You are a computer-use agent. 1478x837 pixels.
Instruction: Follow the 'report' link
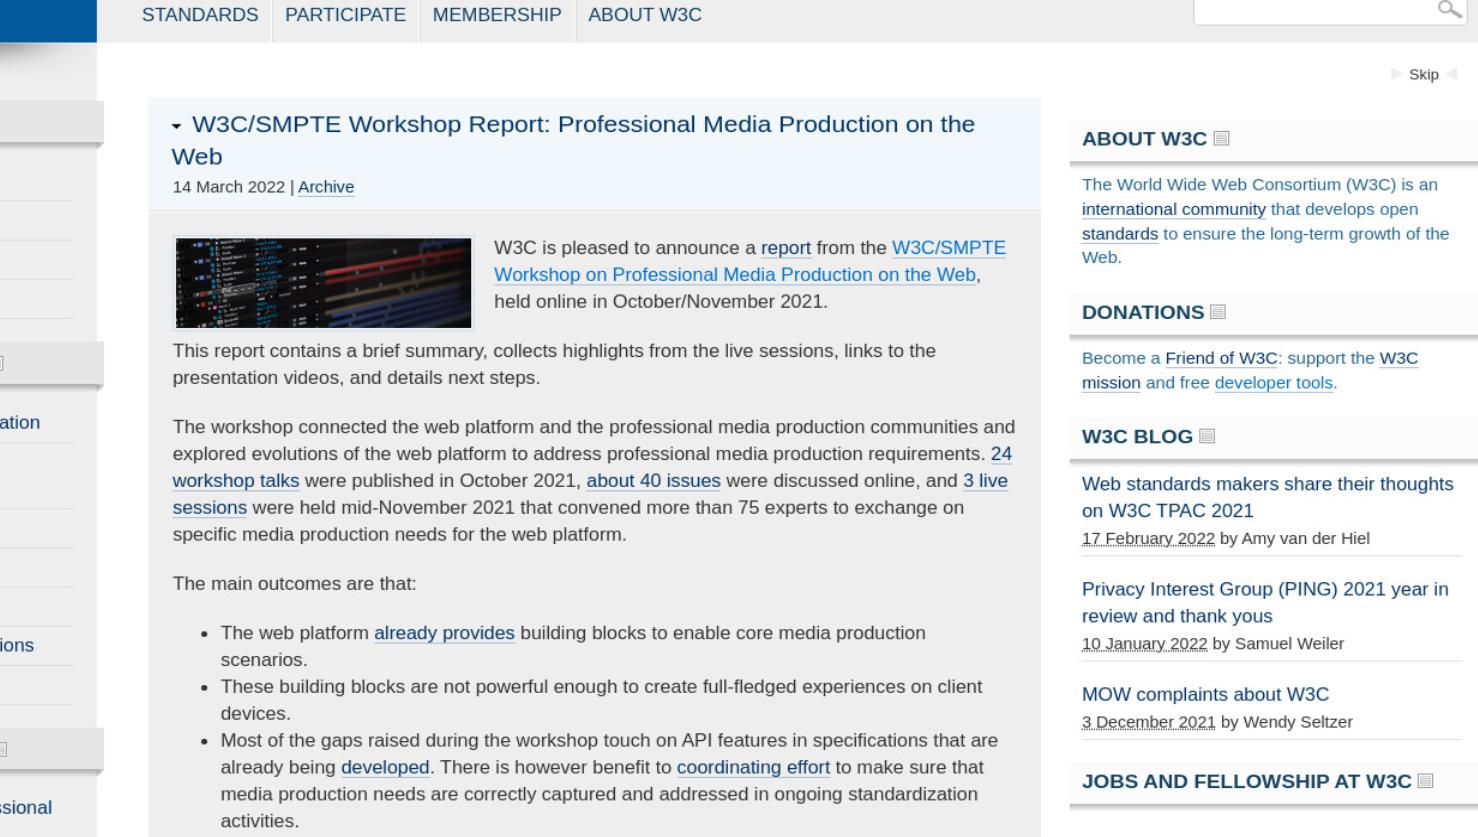pos(786,248)
